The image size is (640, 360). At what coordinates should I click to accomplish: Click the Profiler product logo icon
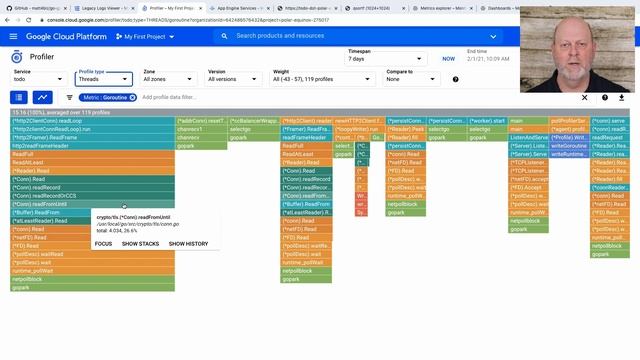pos(17,57)
